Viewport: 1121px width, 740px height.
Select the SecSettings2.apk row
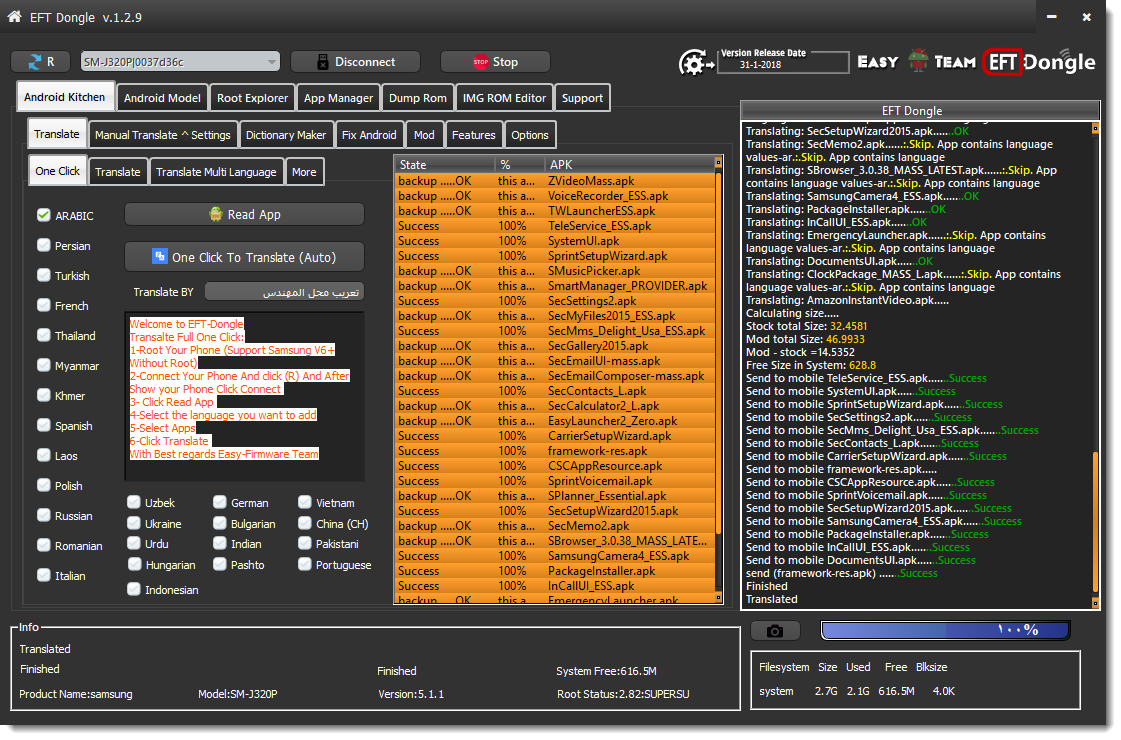point(555,301)
